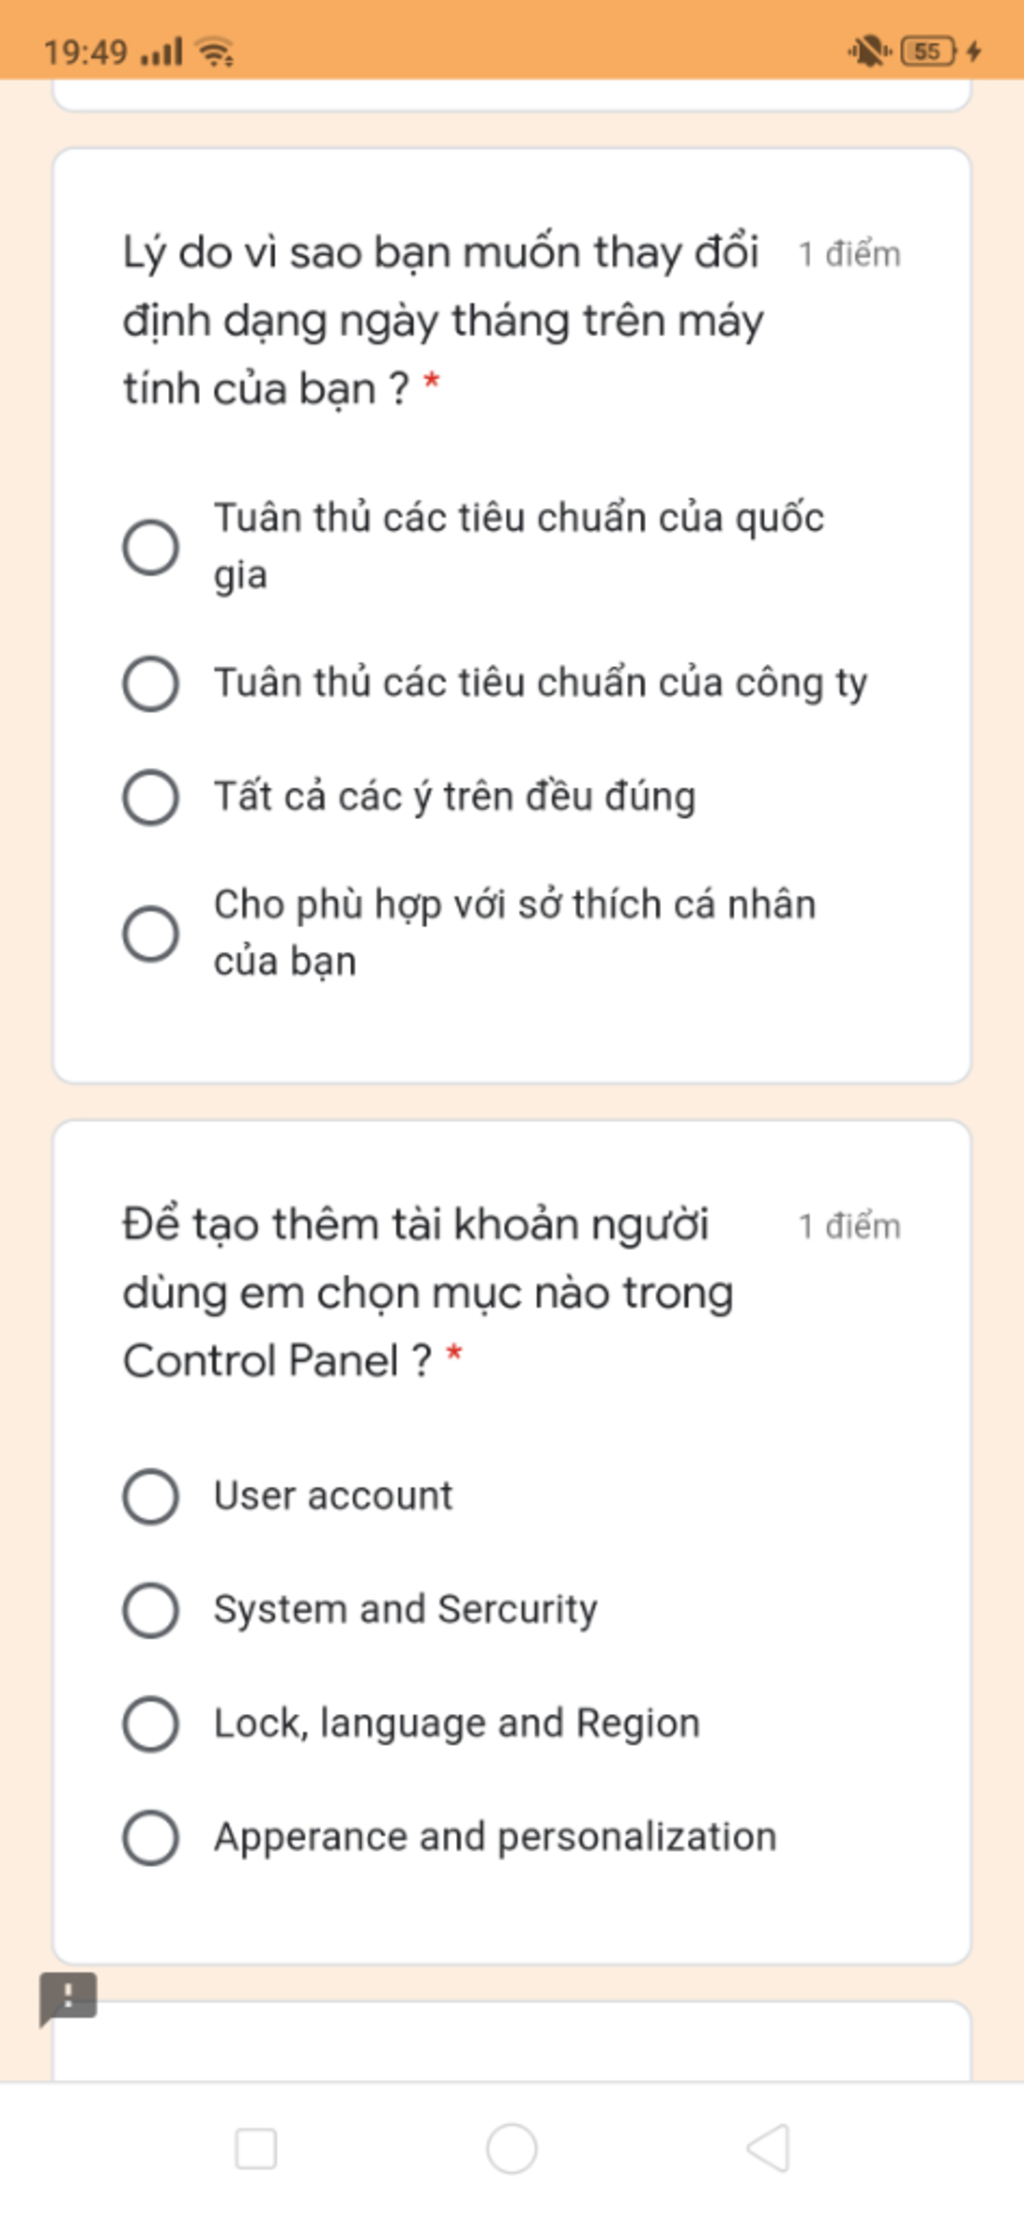1024x2217 pixels.
Task: Choose "System and Sercurity" radio option
Action: tap(151, 1610)
